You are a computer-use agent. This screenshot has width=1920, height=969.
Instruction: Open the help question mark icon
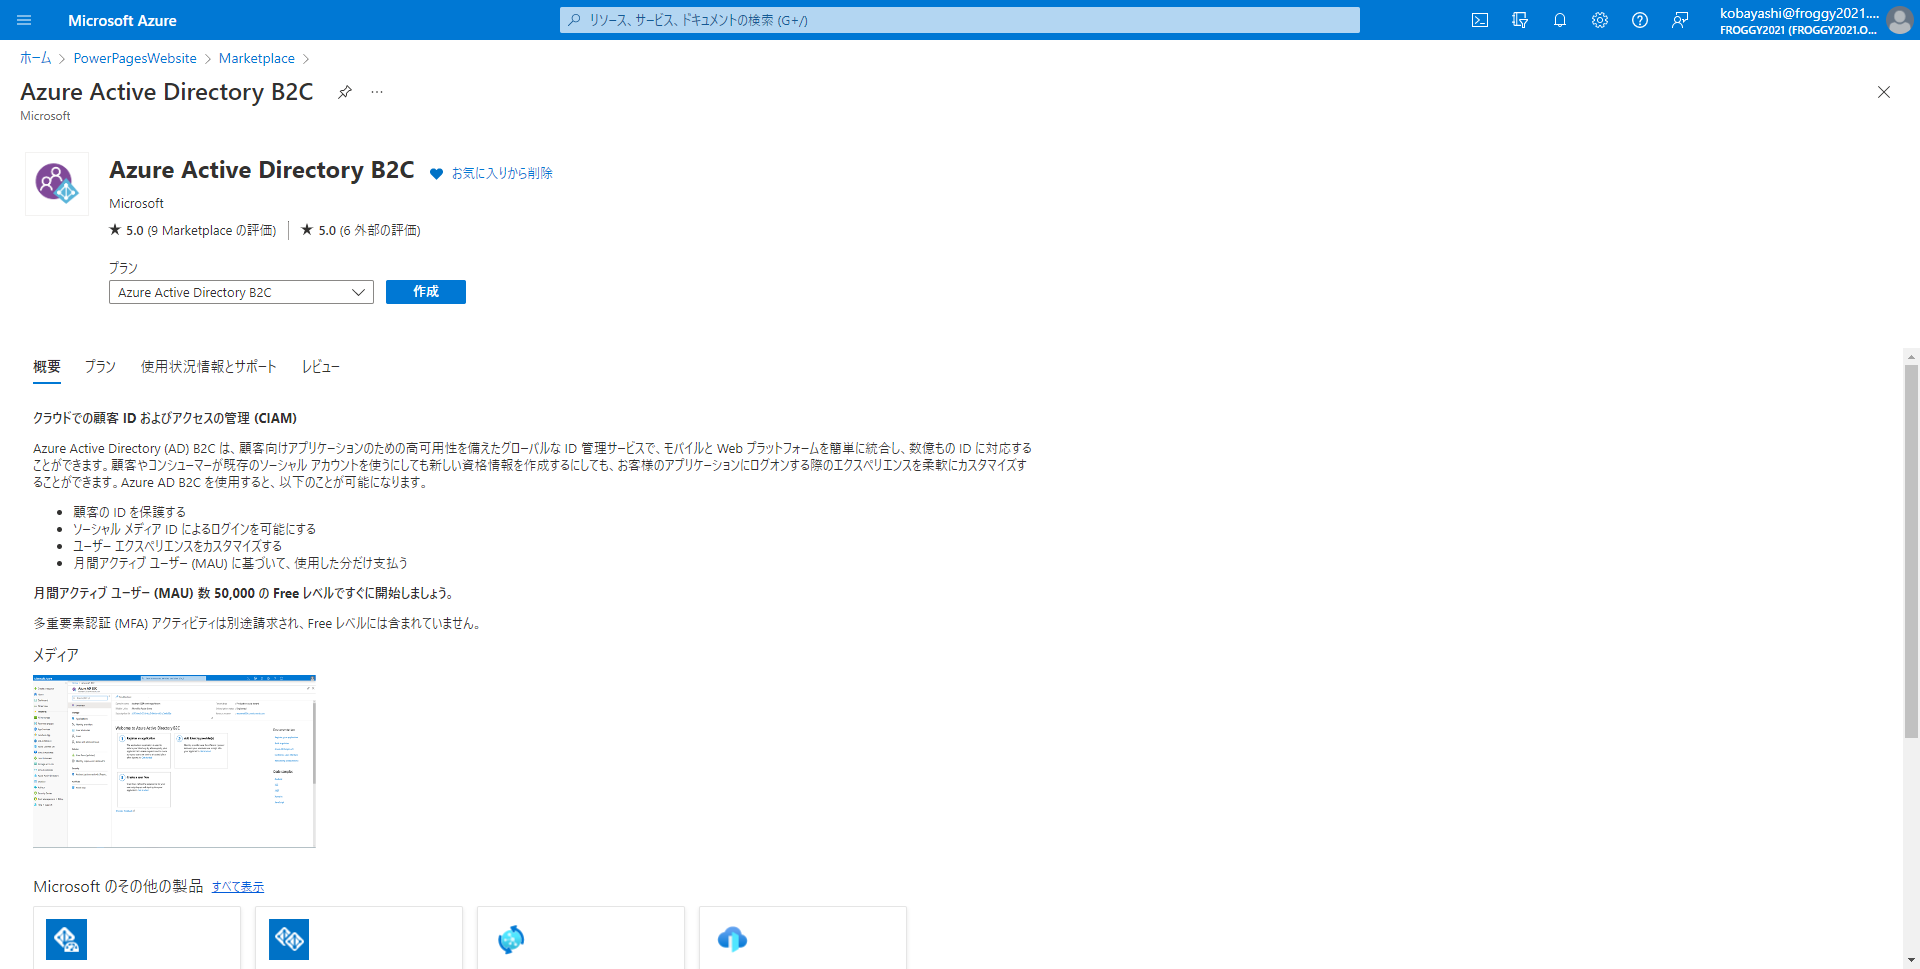(x=1640, y=20)
